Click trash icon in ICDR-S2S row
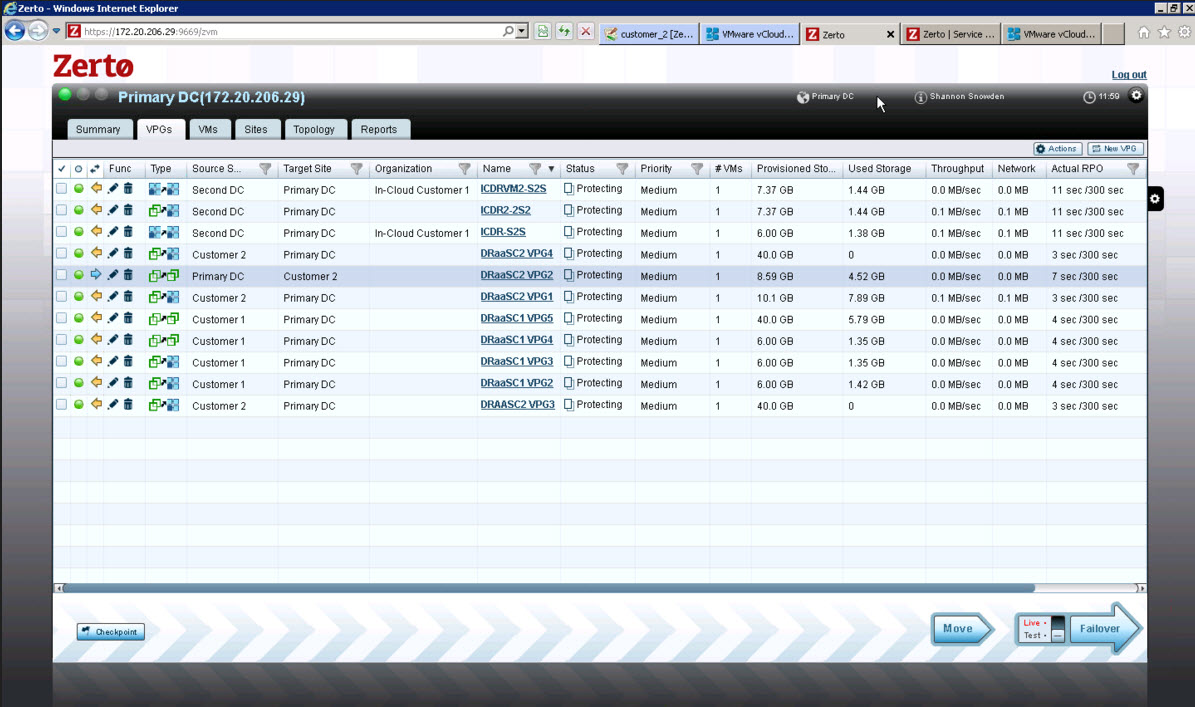This screenshot has width=1195, height=707. pos(128,232)
